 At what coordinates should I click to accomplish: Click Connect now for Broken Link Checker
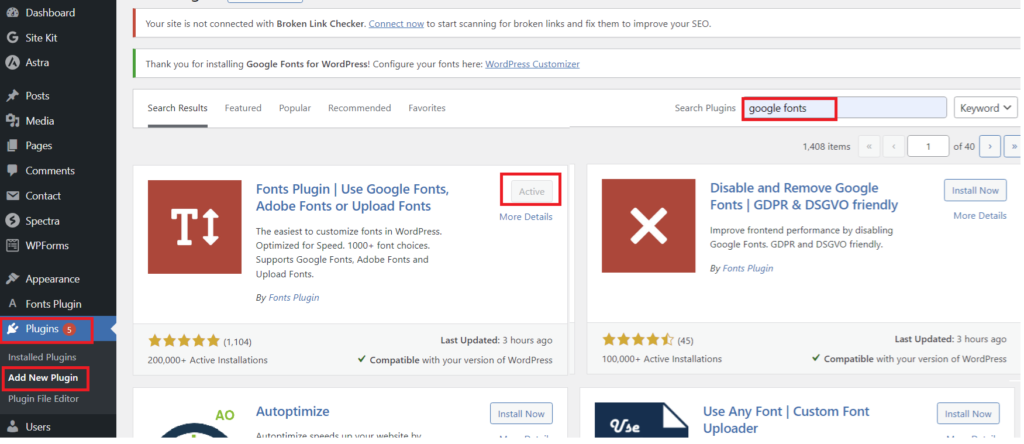point(396,24)
